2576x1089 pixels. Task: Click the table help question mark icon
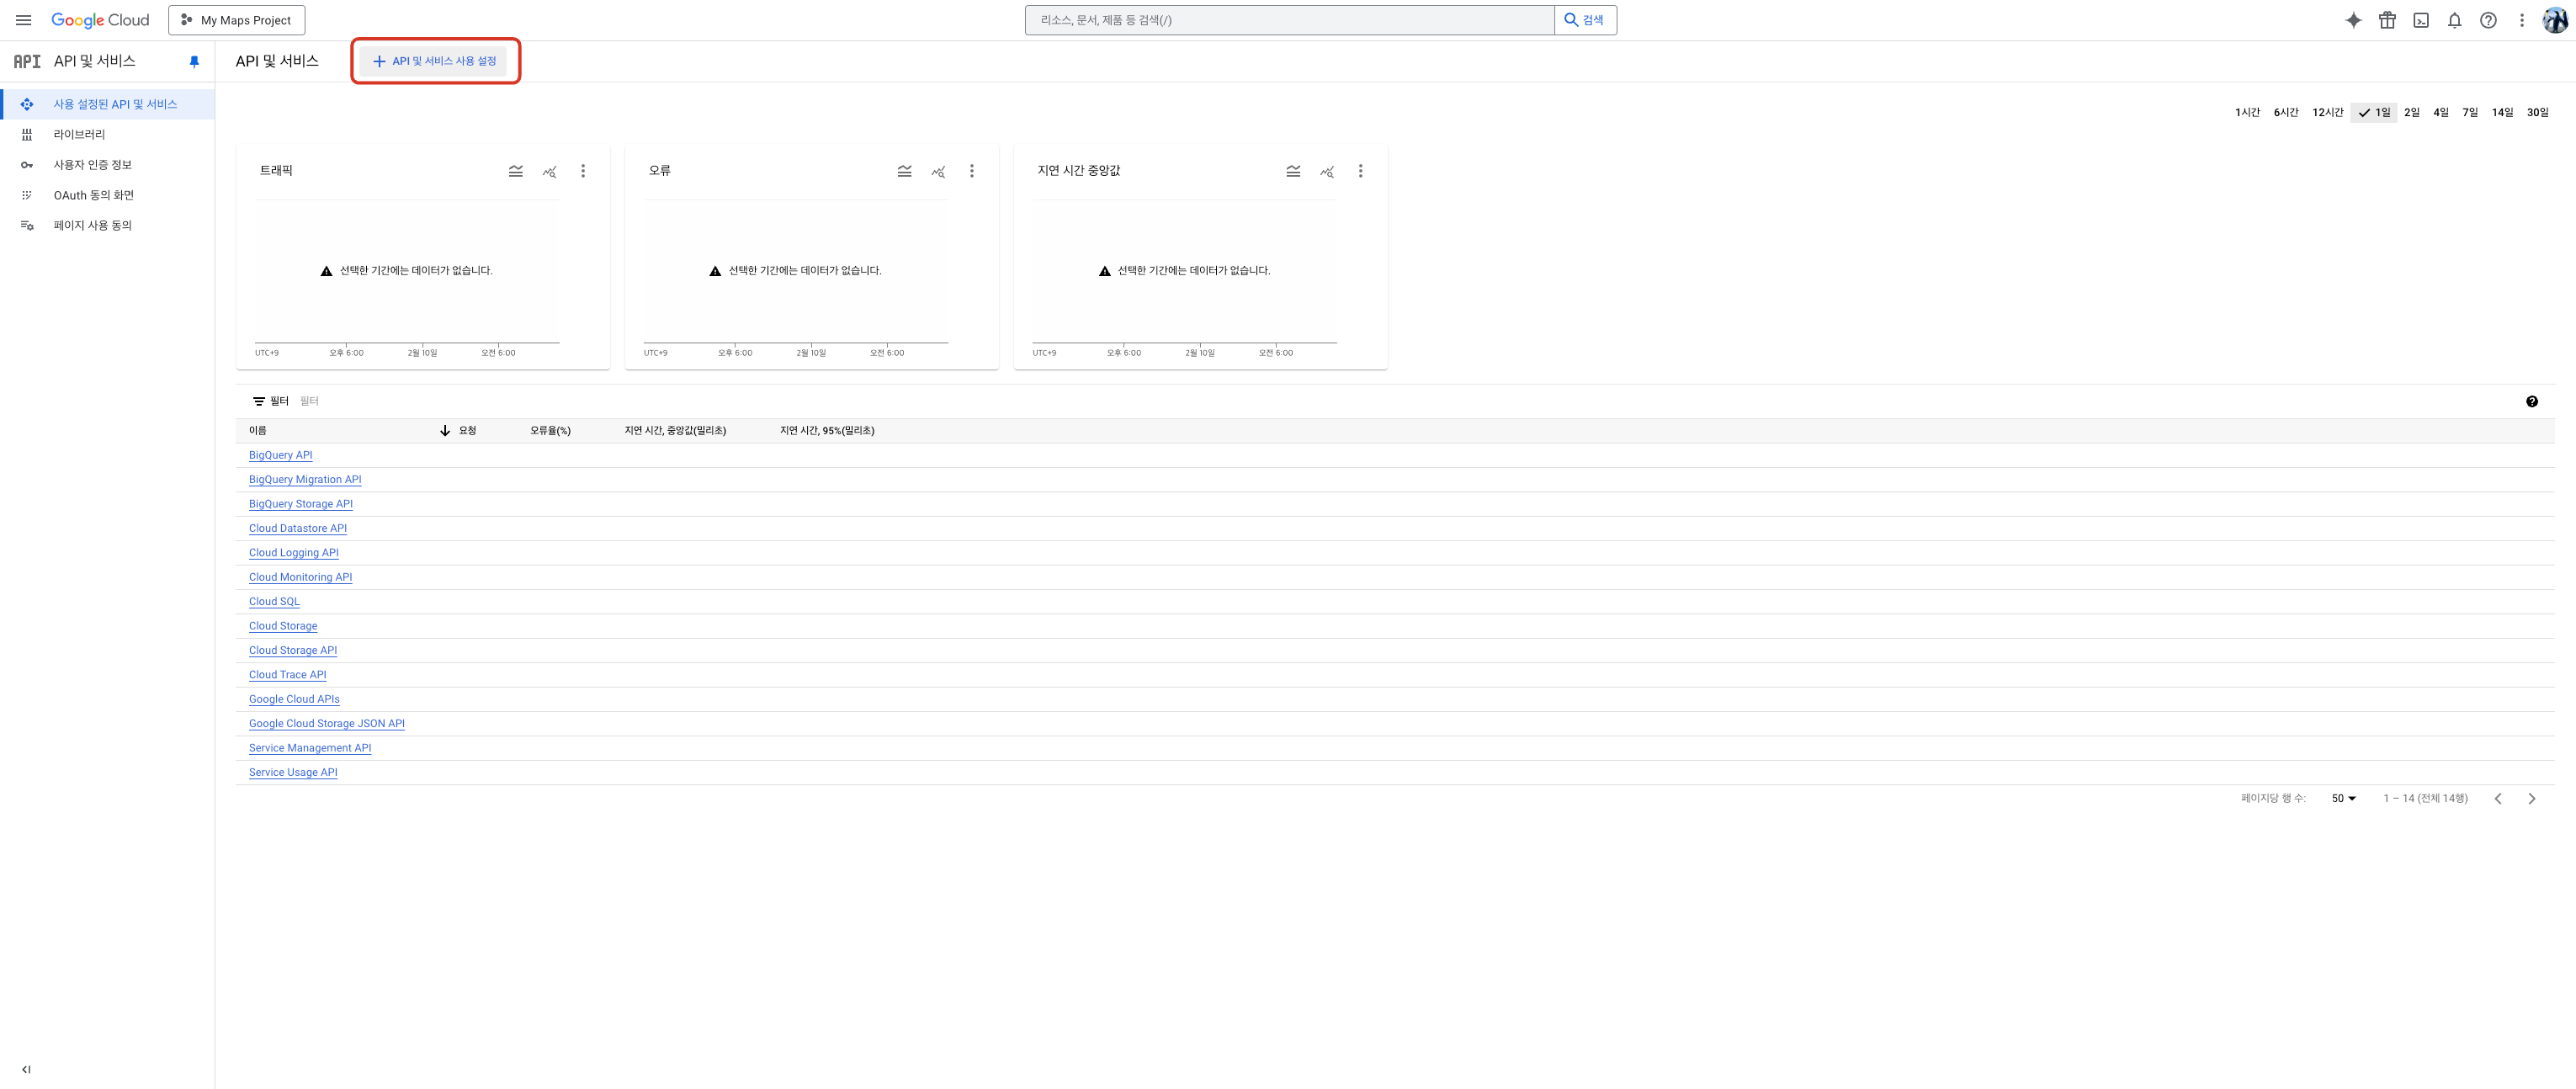point(2531,401)
